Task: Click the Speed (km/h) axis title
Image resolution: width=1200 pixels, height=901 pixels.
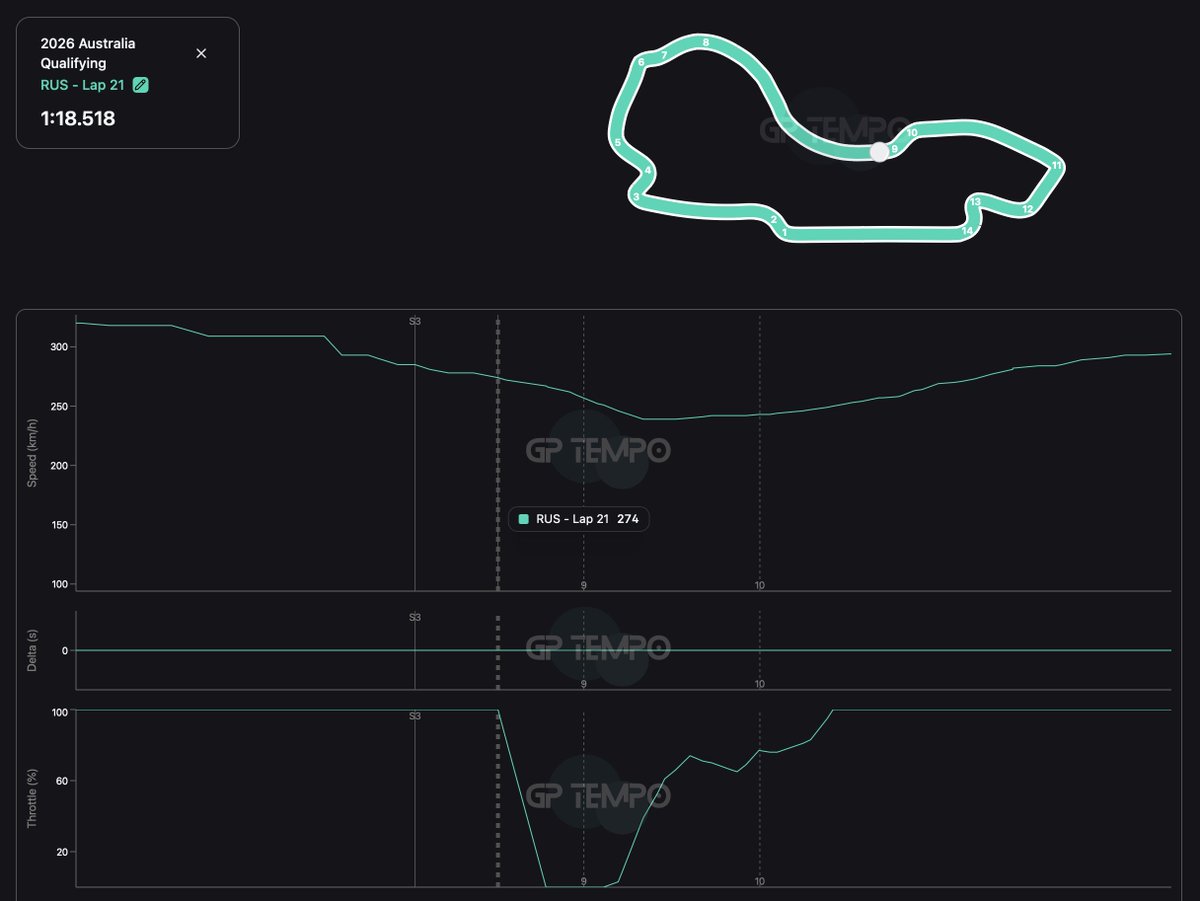Action: [32, 453]
